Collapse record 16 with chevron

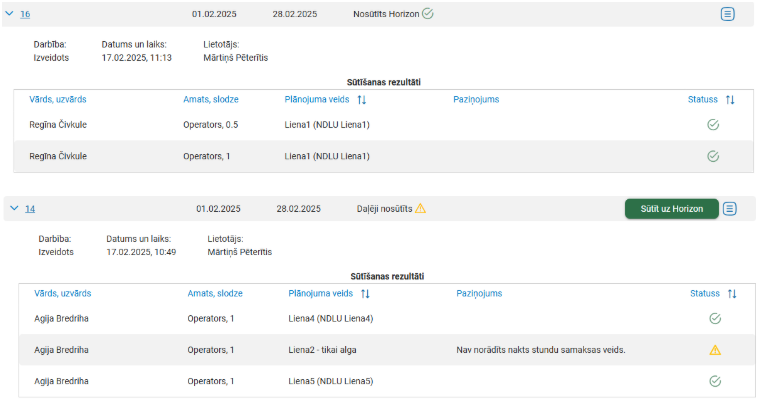pyautogui.click(x=9, y=14)
